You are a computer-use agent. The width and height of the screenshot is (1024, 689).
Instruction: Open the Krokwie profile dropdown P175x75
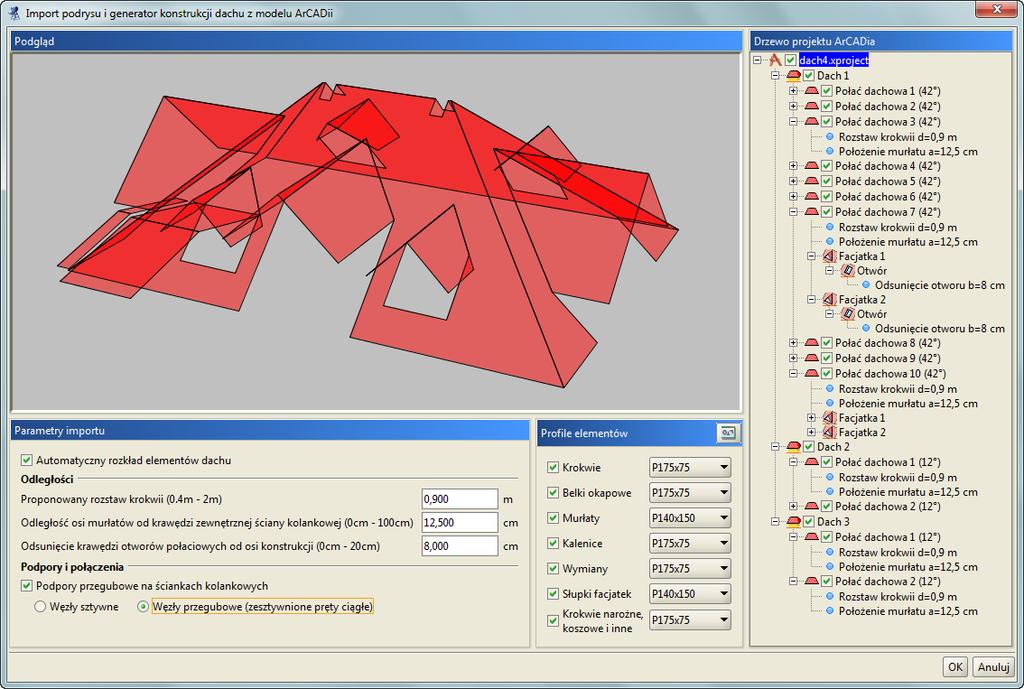tap(690, 468)
